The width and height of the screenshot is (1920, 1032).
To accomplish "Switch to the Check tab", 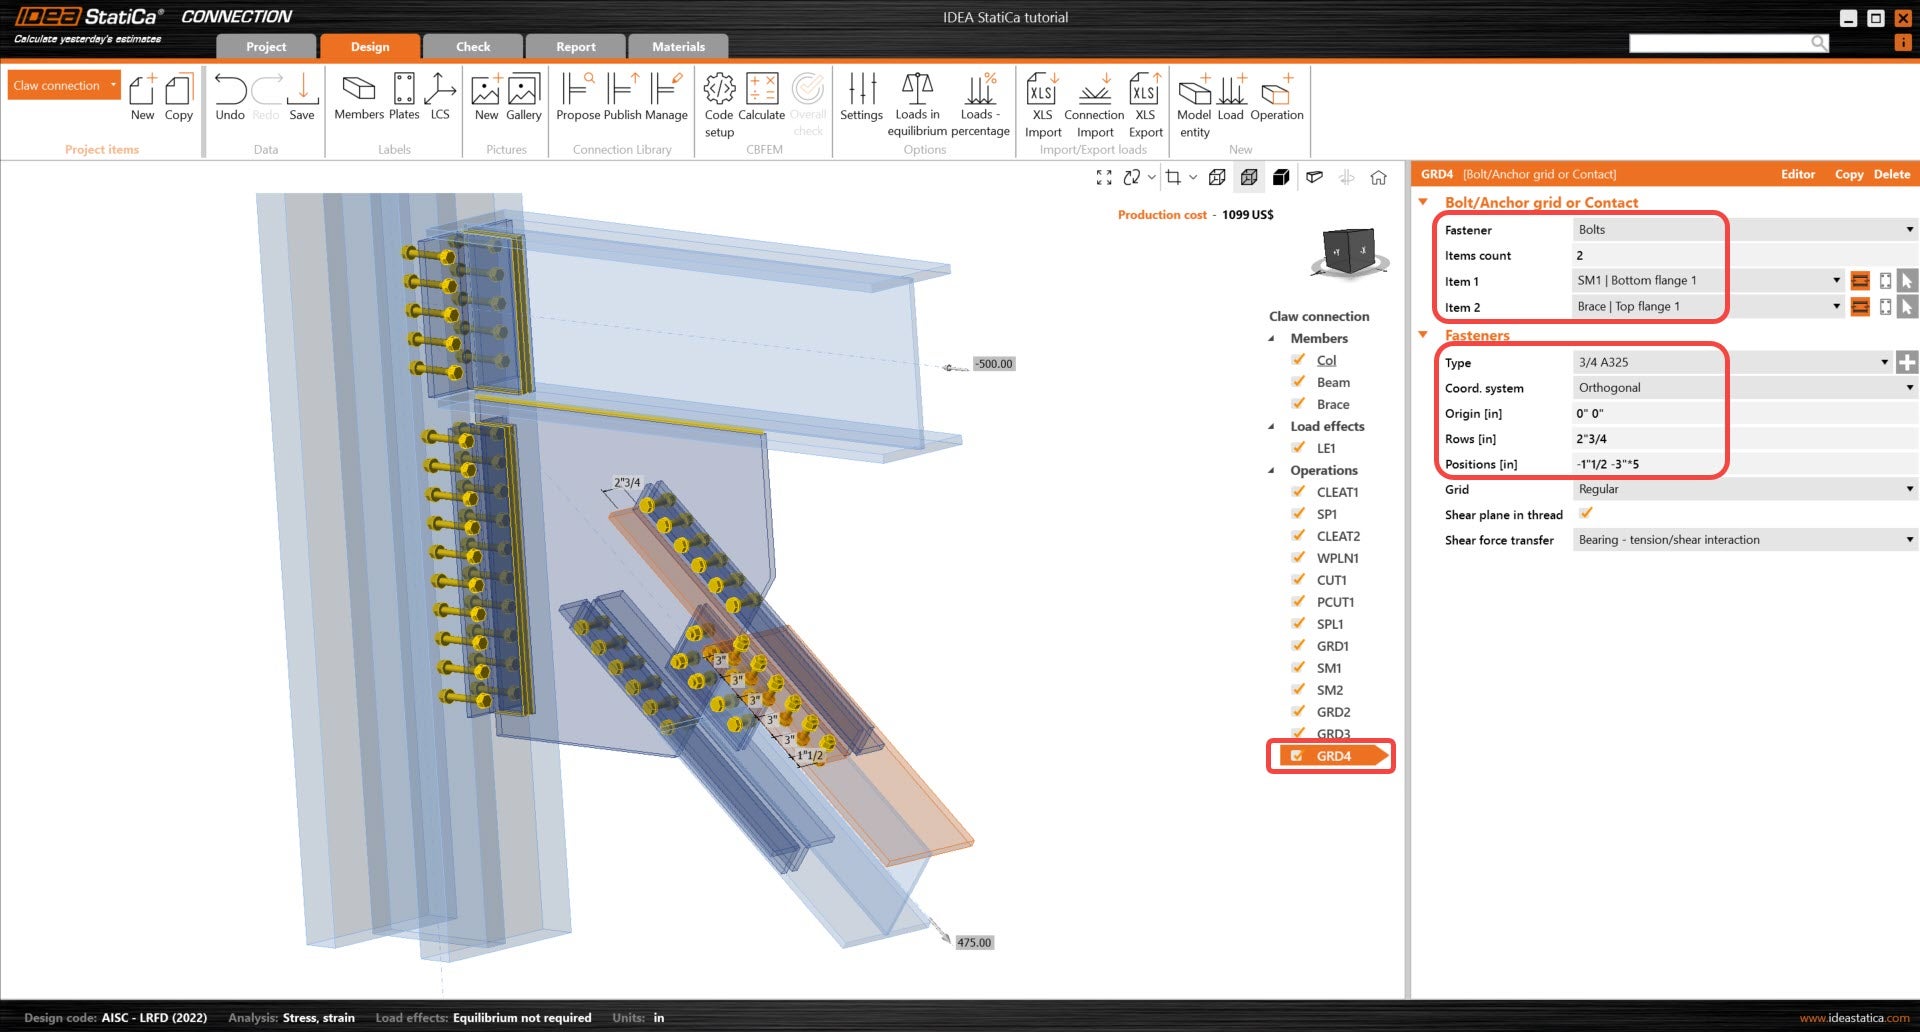I will (473, 47).
